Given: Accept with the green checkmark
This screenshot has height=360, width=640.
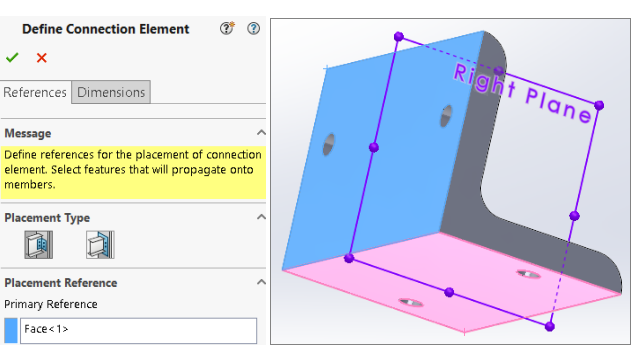Looking at the screenshot, I should click(x=12, y=58).
